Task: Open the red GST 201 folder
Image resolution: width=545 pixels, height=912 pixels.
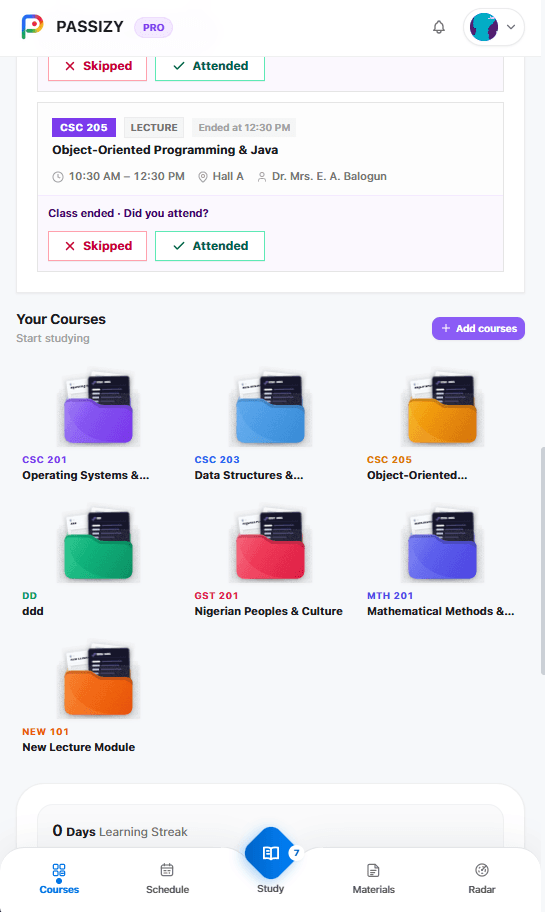Action: click(x=270, y=544)
